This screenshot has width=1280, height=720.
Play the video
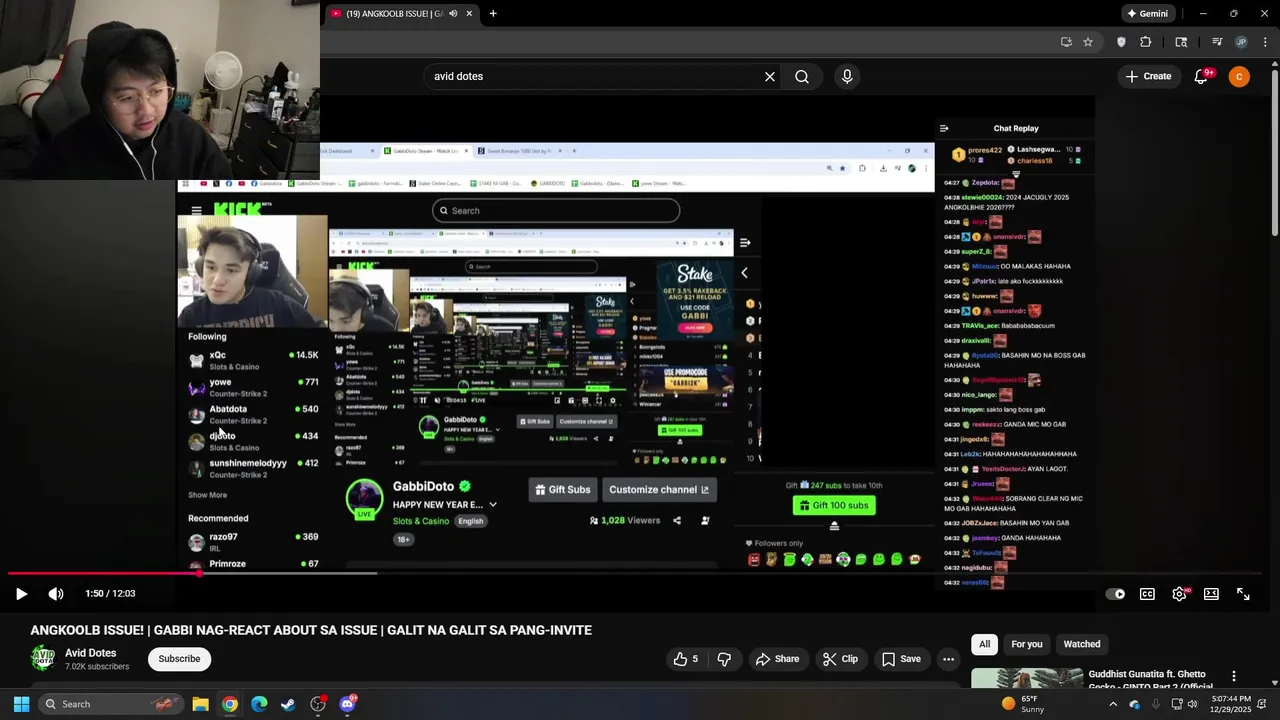tap(21, 594)
